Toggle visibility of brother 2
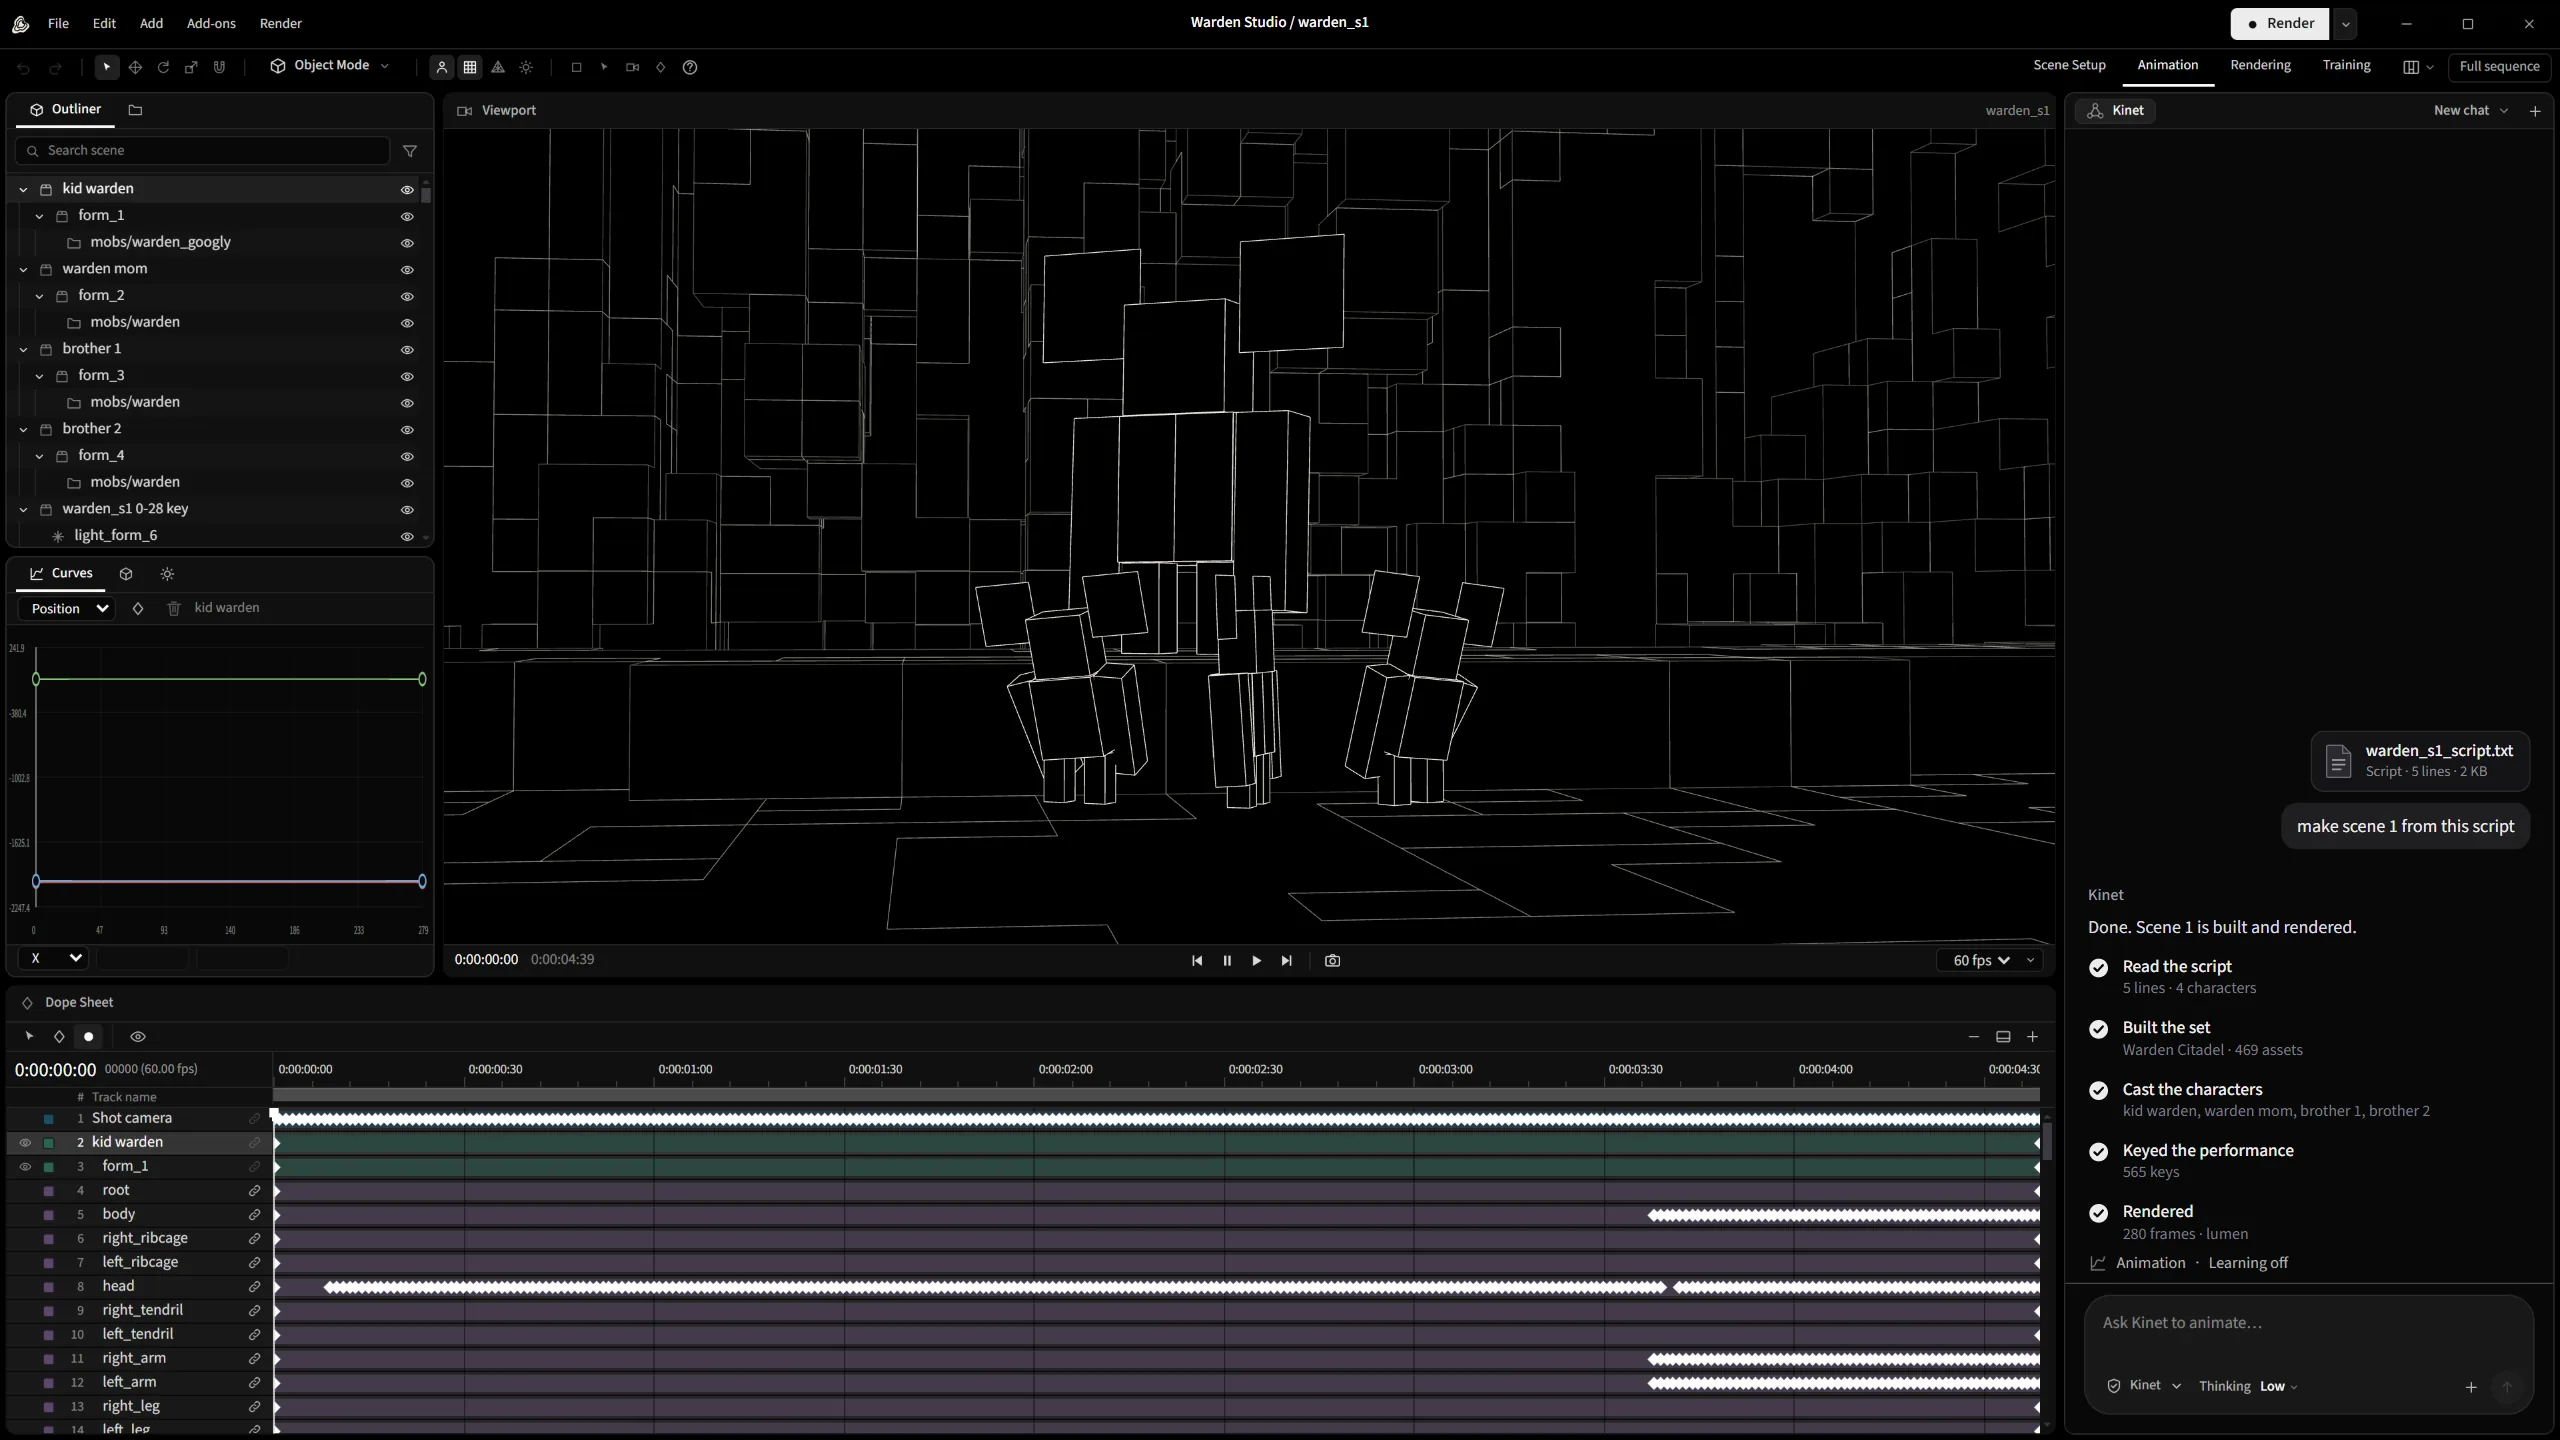Image resolution: width=2560 pixels, height=1440 pixels. (x=407, y=430)
